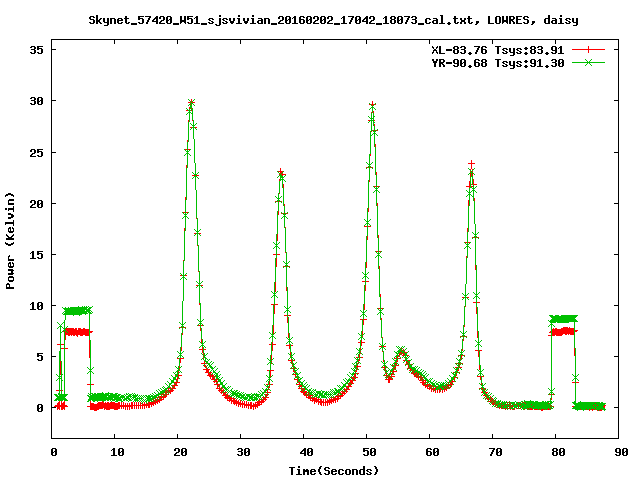Click the x-axis tick label 10

117,452
